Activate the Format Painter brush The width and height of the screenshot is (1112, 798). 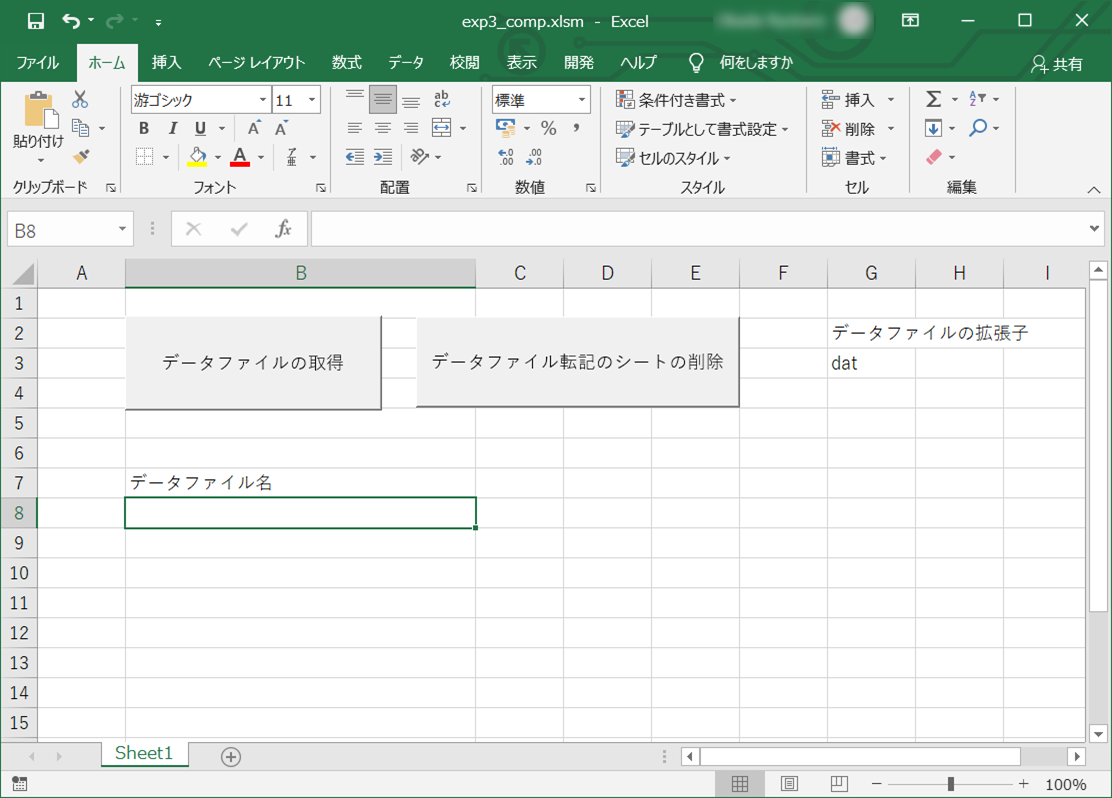(x=81, y=157)
